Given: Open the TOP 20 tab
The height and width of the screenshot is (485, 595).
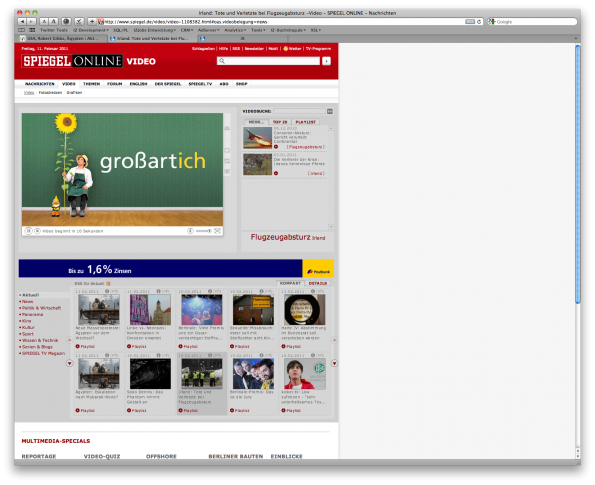Looking at the screenshot, I should [280, 122].
